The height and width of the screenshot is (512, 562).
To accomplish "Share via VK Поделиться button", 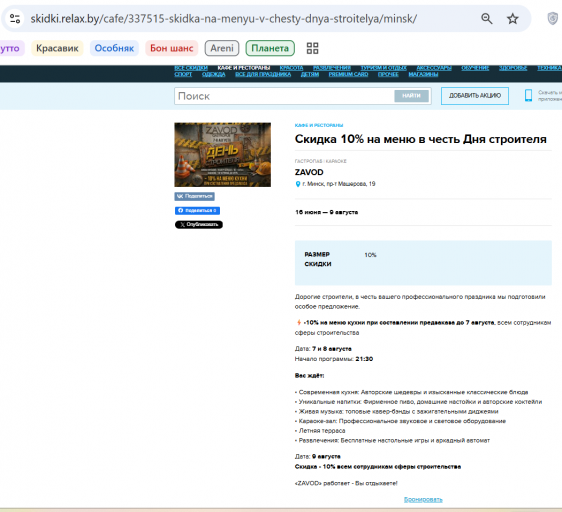I will [195, 196].
